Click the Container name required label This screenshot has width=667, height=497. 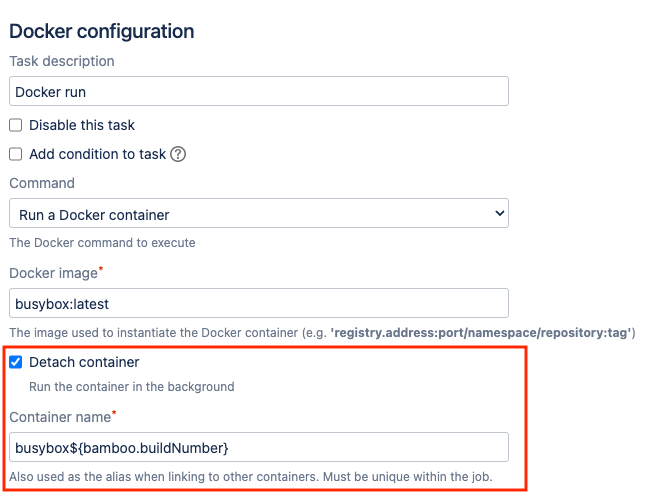[63, 417]
